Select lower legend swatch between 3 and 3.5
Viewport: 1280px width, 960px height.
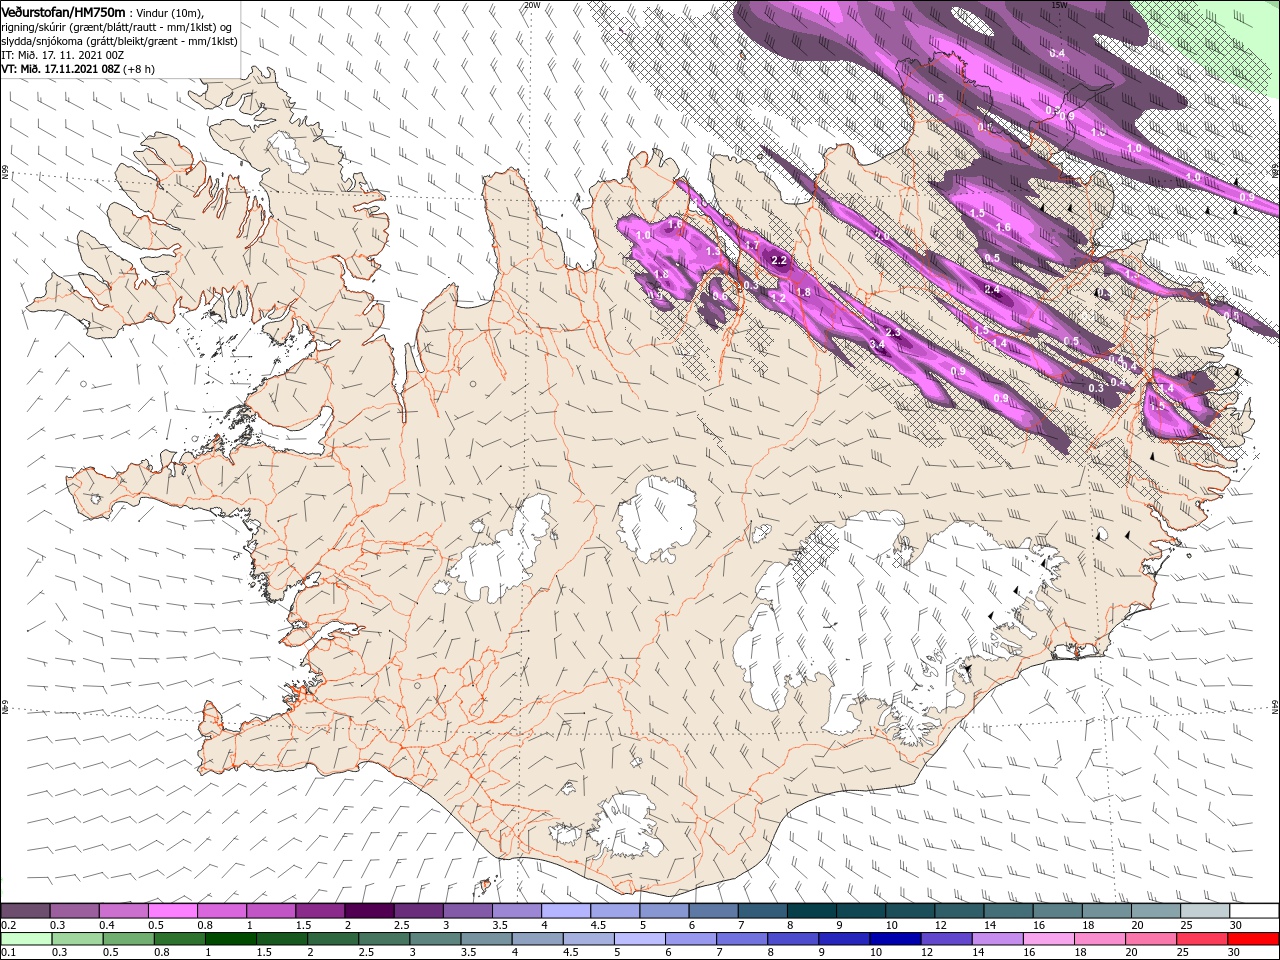435,939
